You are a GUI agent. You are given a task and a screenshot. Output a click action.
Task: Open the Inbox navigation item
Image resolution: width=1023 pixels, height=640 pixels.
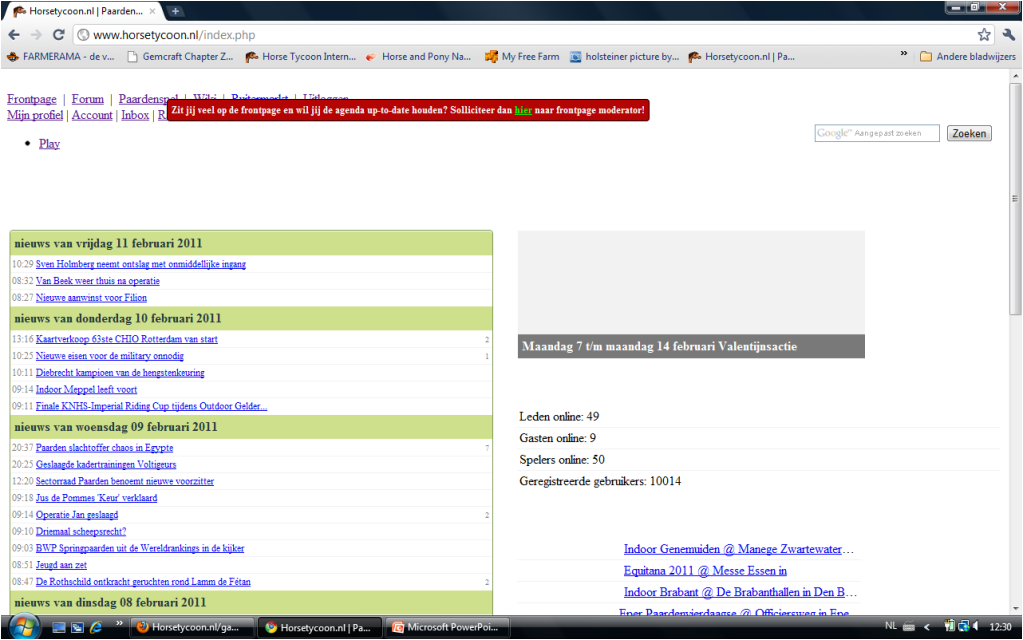[135, 115]
